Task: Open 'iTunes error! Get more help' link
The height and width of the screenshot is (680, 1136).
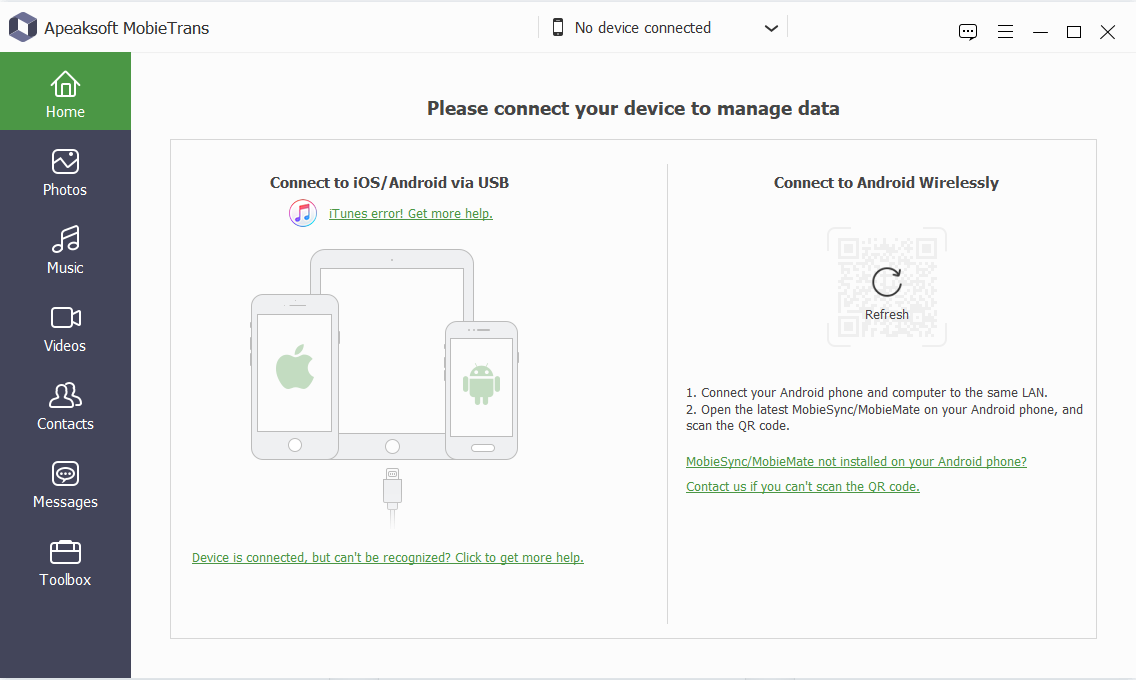Action: pos(410,213)
